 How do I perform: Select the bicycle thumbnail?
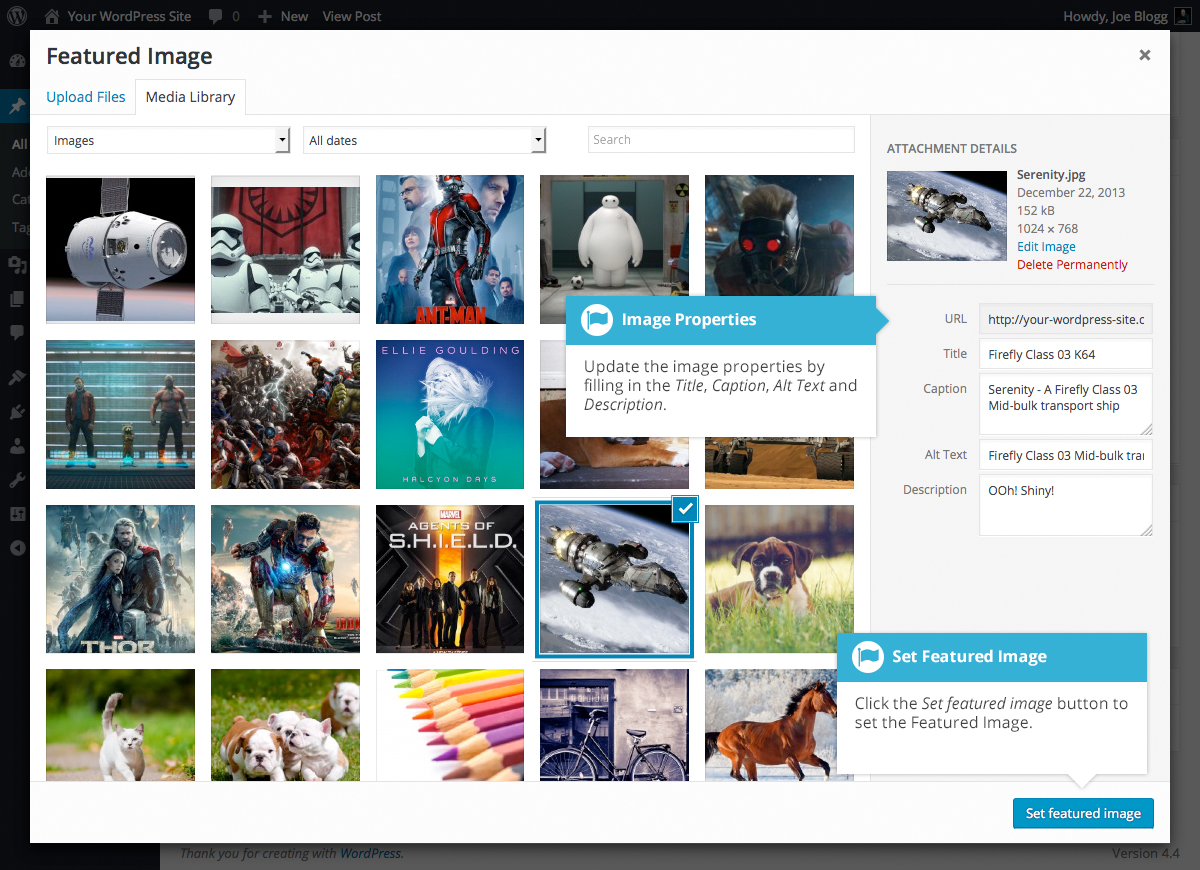(x=614, y=725)
